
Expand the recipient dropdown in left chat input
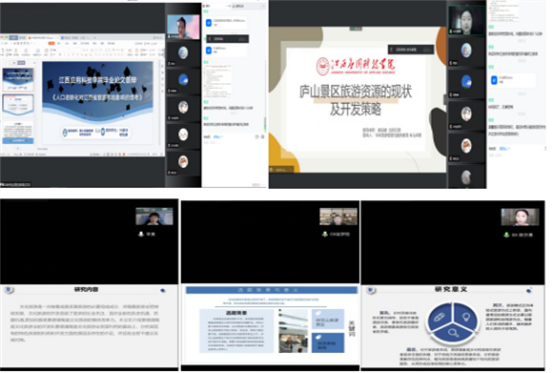click(x=219, y=137)
